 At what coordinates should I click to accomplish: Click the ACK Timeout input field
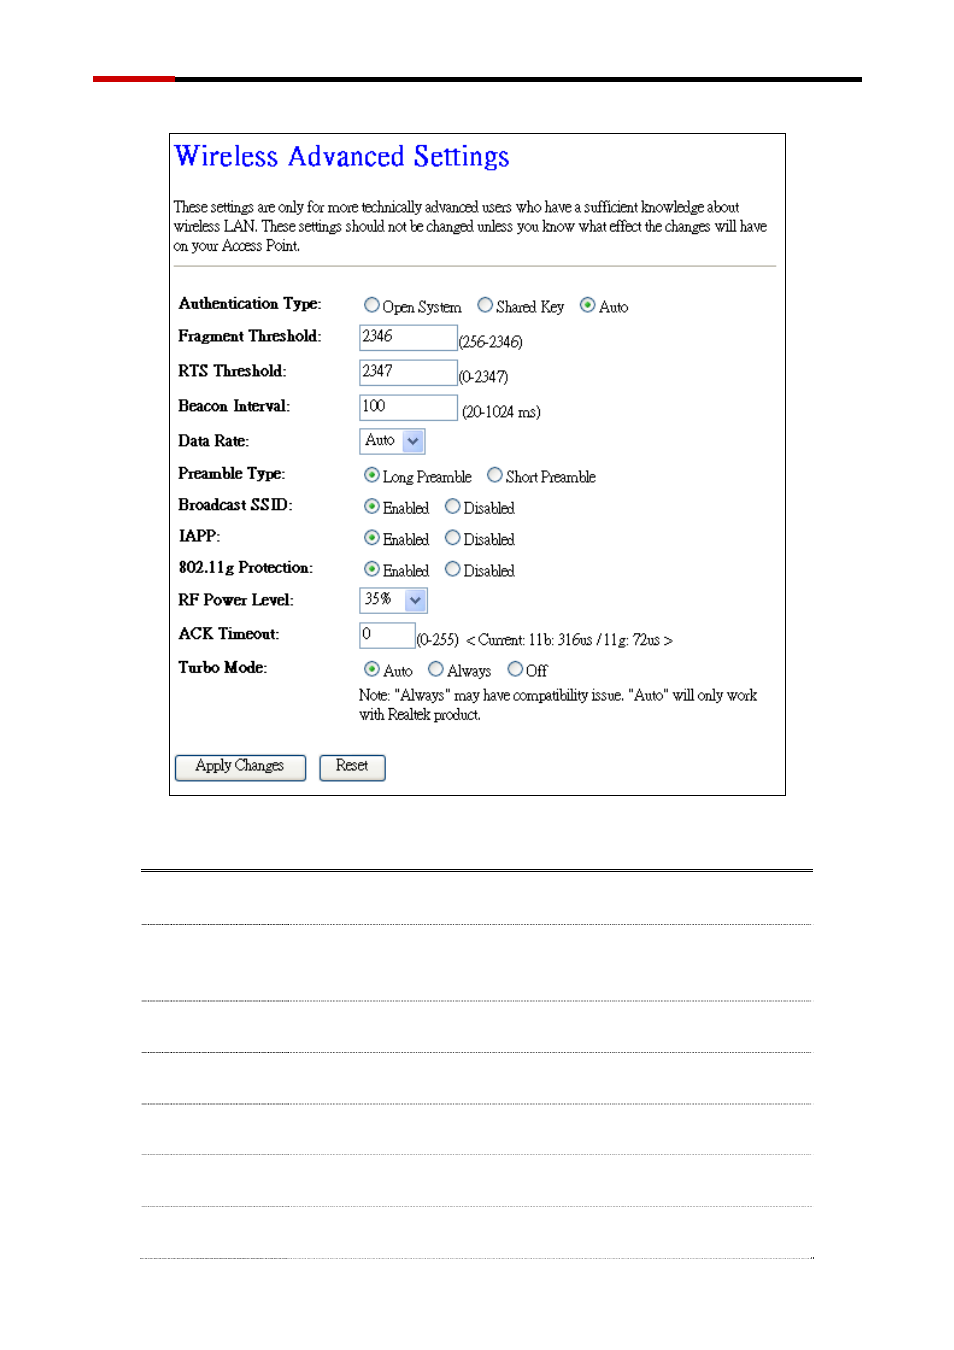coord(387,635)
